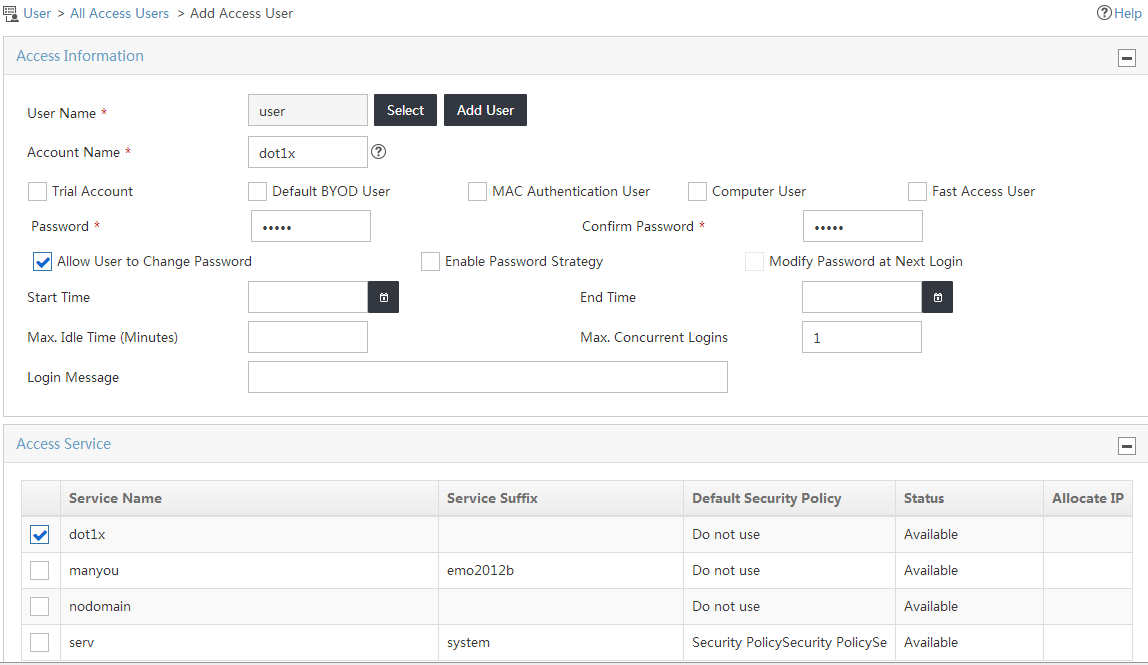This screenshot has height=665, width=1148.
Task: Click the Account Name input
Action: click(308, 152)
